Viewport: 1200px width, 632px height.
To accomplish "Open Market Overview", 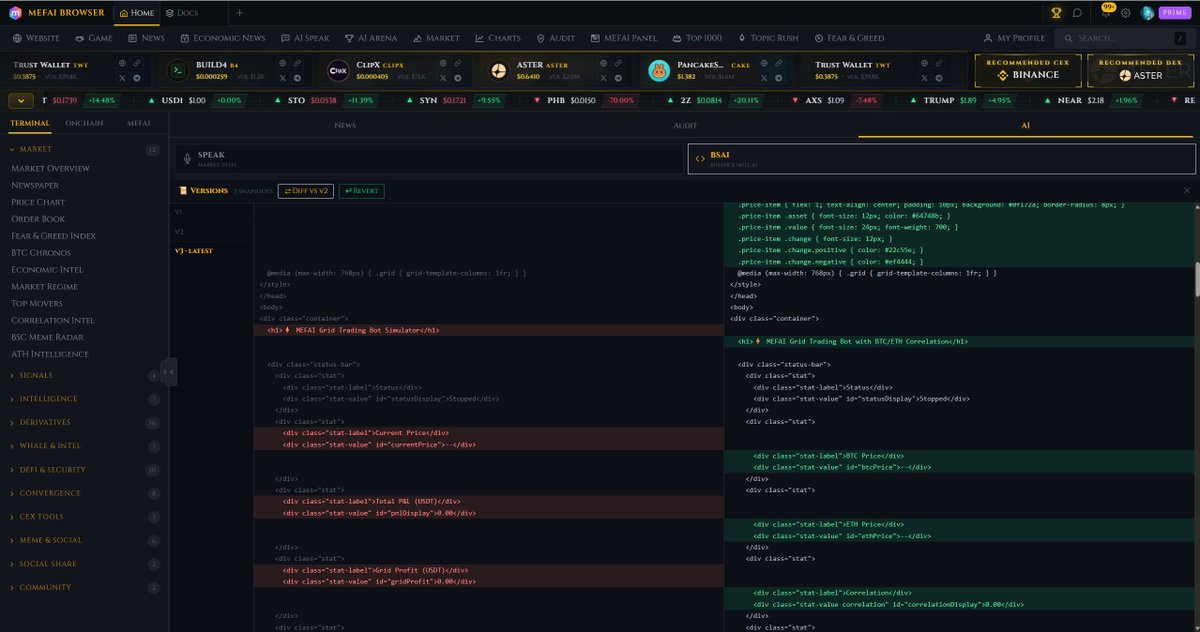I will [50, 168].
